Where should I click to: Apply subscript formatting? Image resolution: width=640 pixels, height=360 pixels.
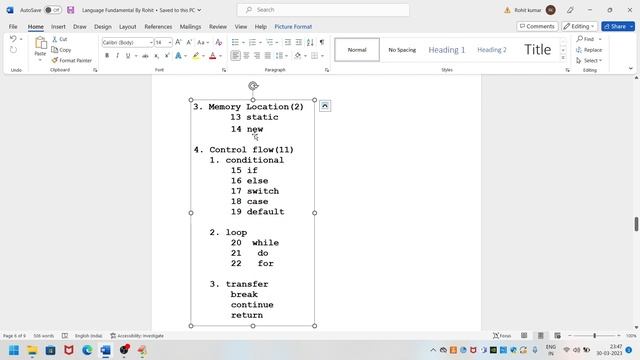(156, 56)
